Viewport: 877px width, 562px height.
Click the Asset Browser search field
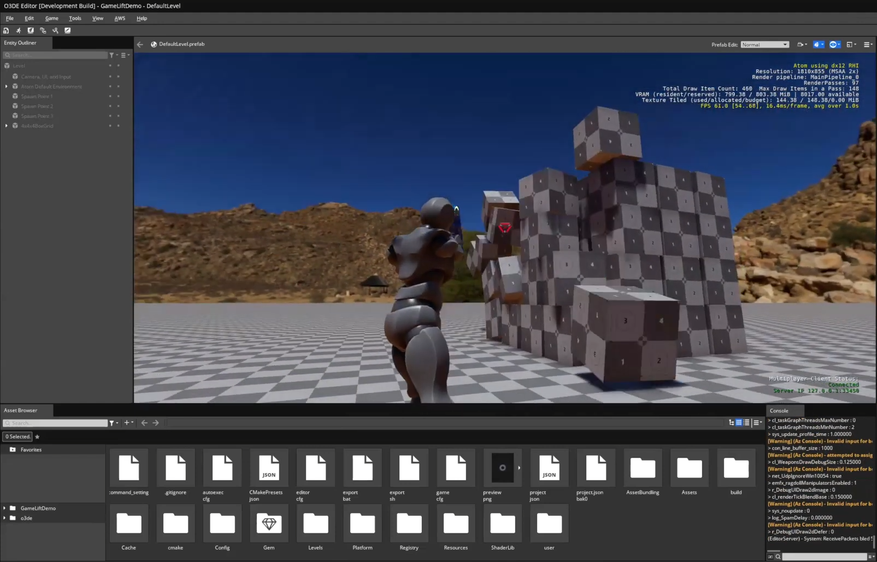point(55,423)
